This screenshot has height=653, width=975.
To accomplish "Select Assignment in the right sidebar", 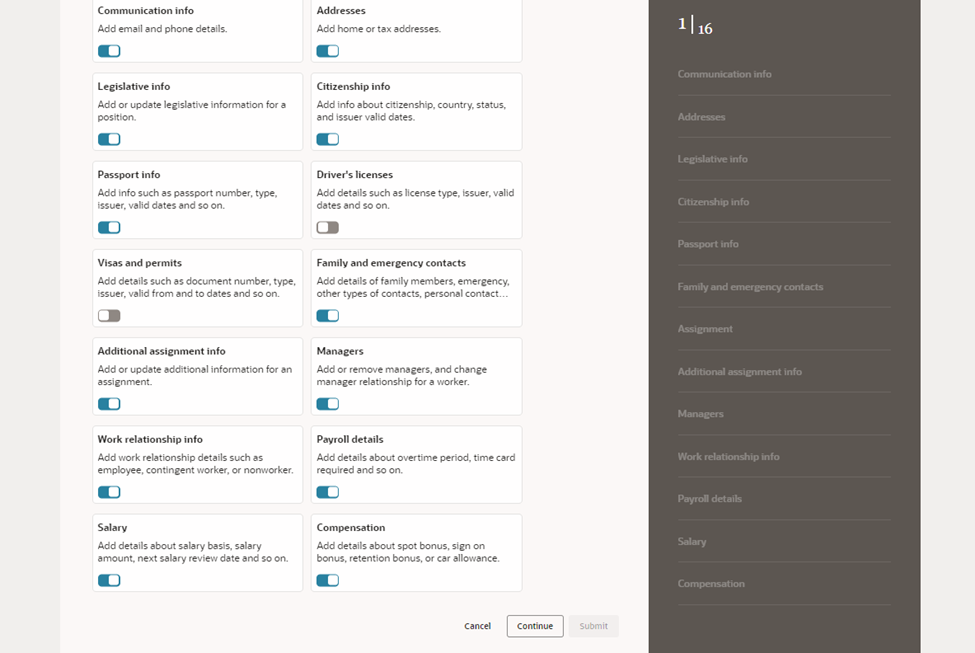I will tap(703, 328).
